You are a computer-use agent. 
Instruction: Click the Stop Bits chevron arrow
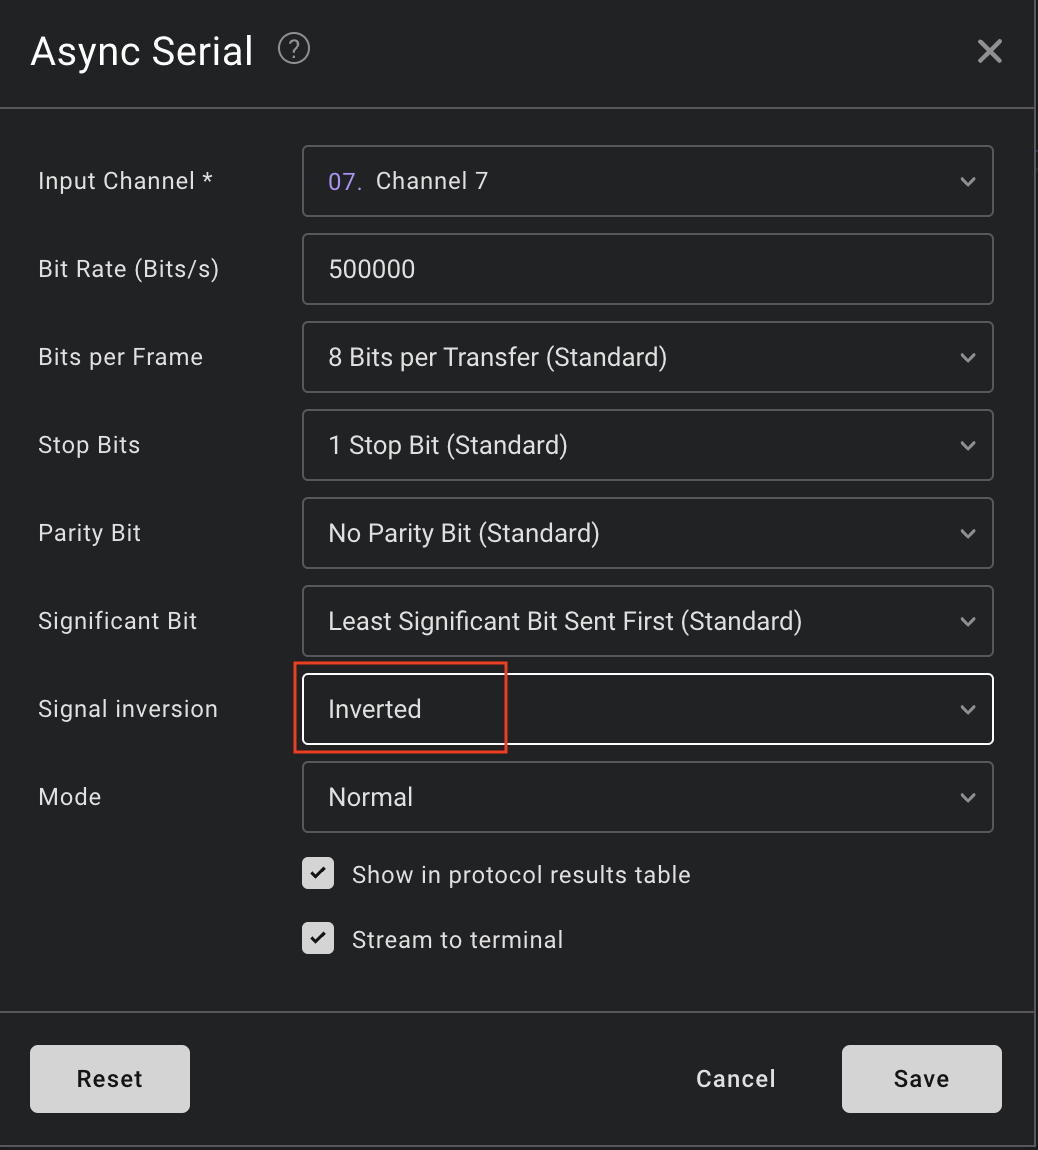[x=967, y=446]
